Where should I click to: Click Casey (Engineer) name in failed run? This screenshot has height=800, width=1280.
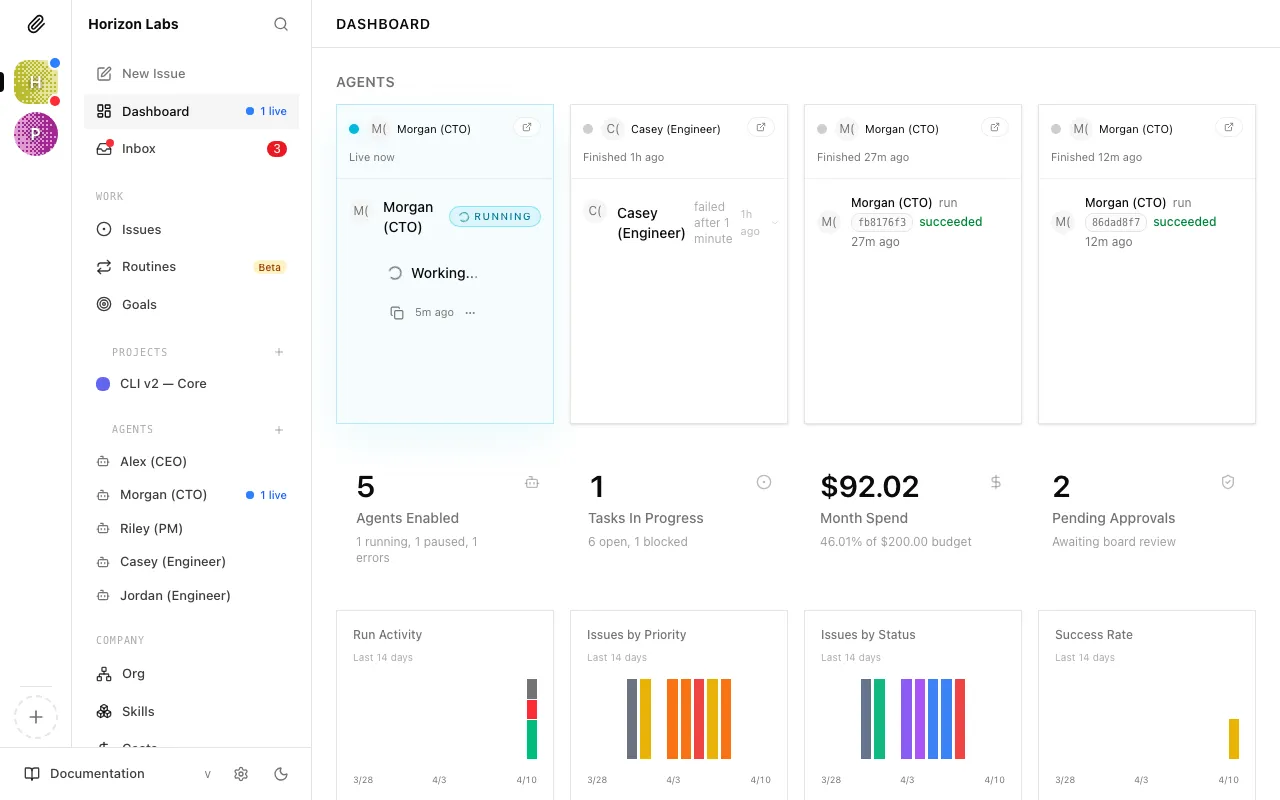click(651, 223)
